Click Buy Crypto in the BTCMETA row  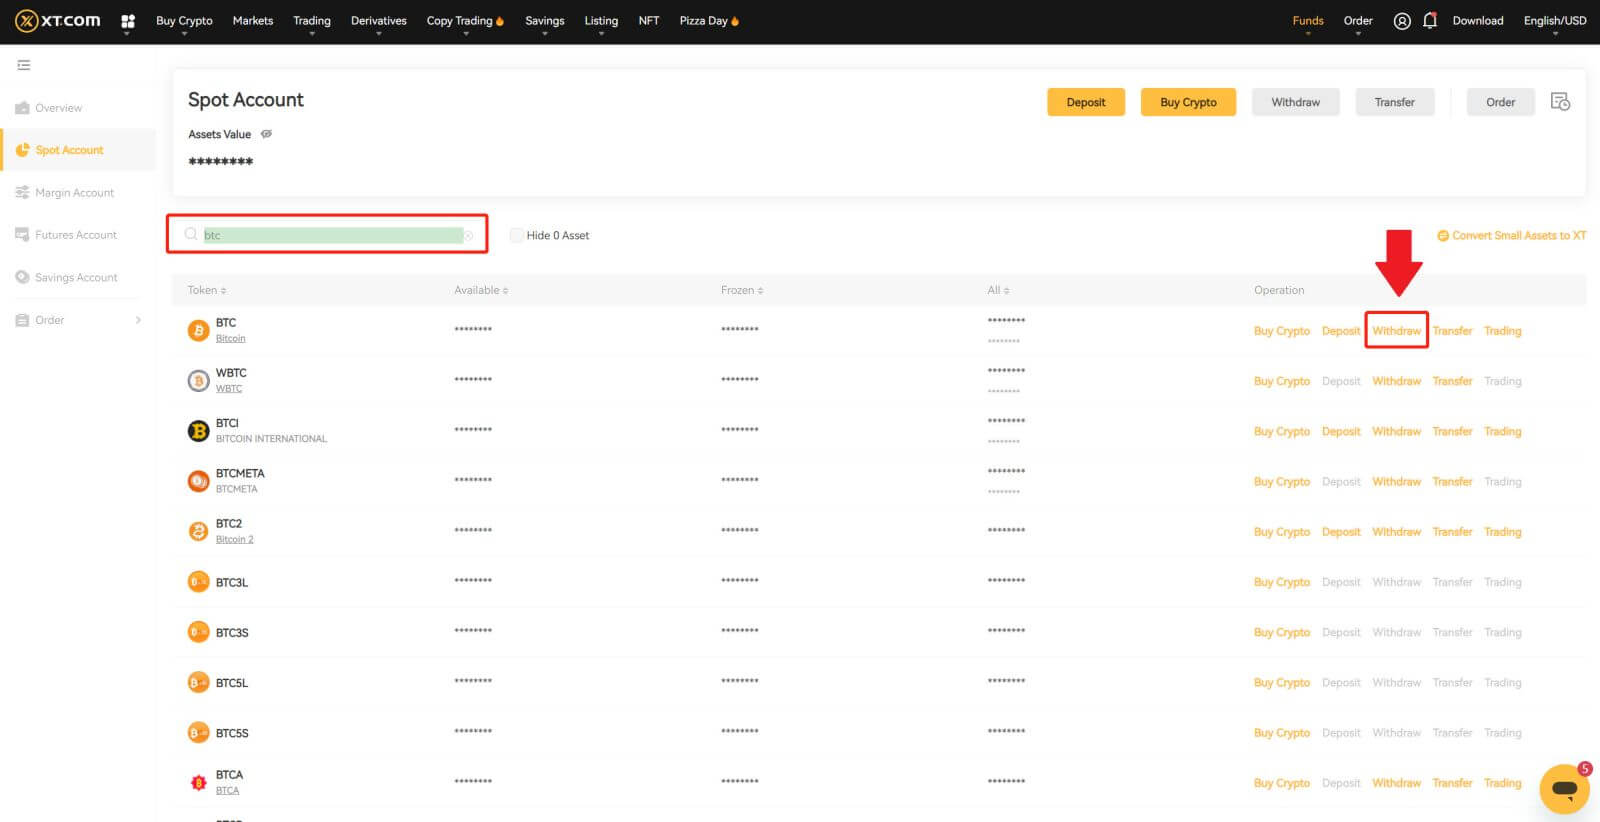[1281, 482]
